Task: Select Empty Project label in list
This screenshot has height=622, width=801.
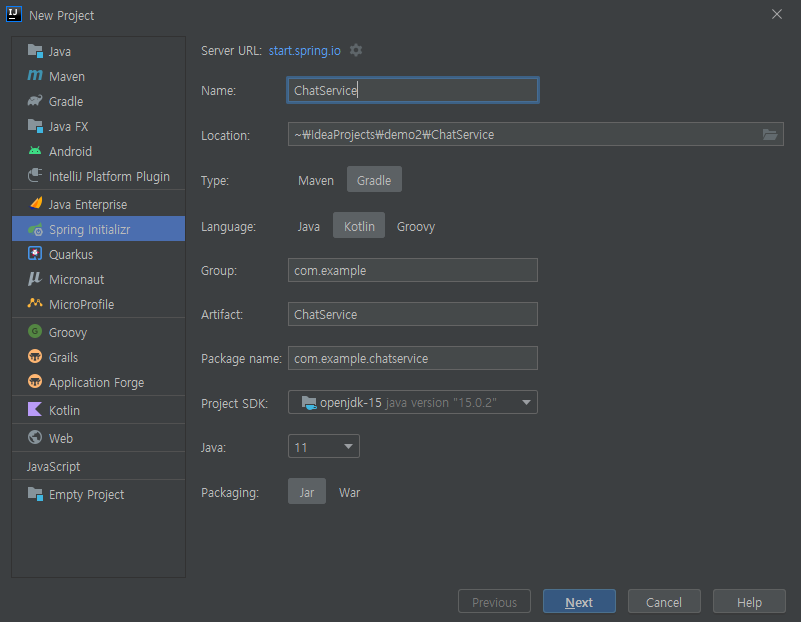Action: click(x=86, y=494)
